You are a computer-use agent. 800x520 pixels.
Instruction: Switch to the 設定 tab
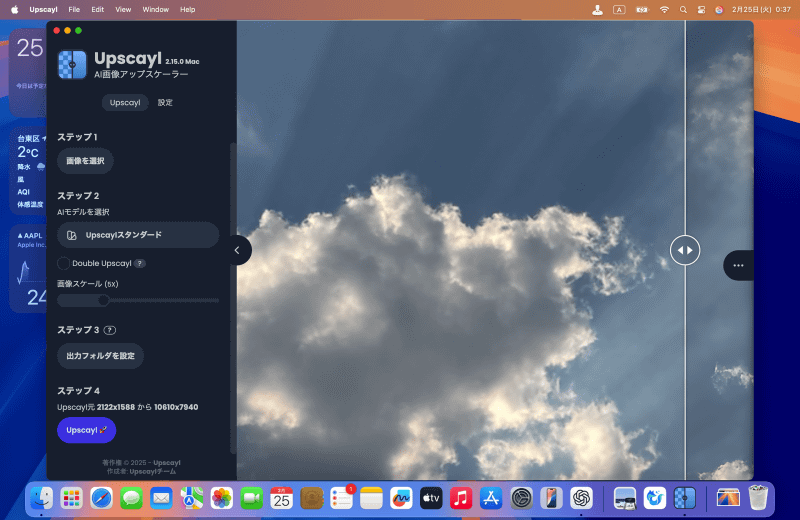click(165, 103)
